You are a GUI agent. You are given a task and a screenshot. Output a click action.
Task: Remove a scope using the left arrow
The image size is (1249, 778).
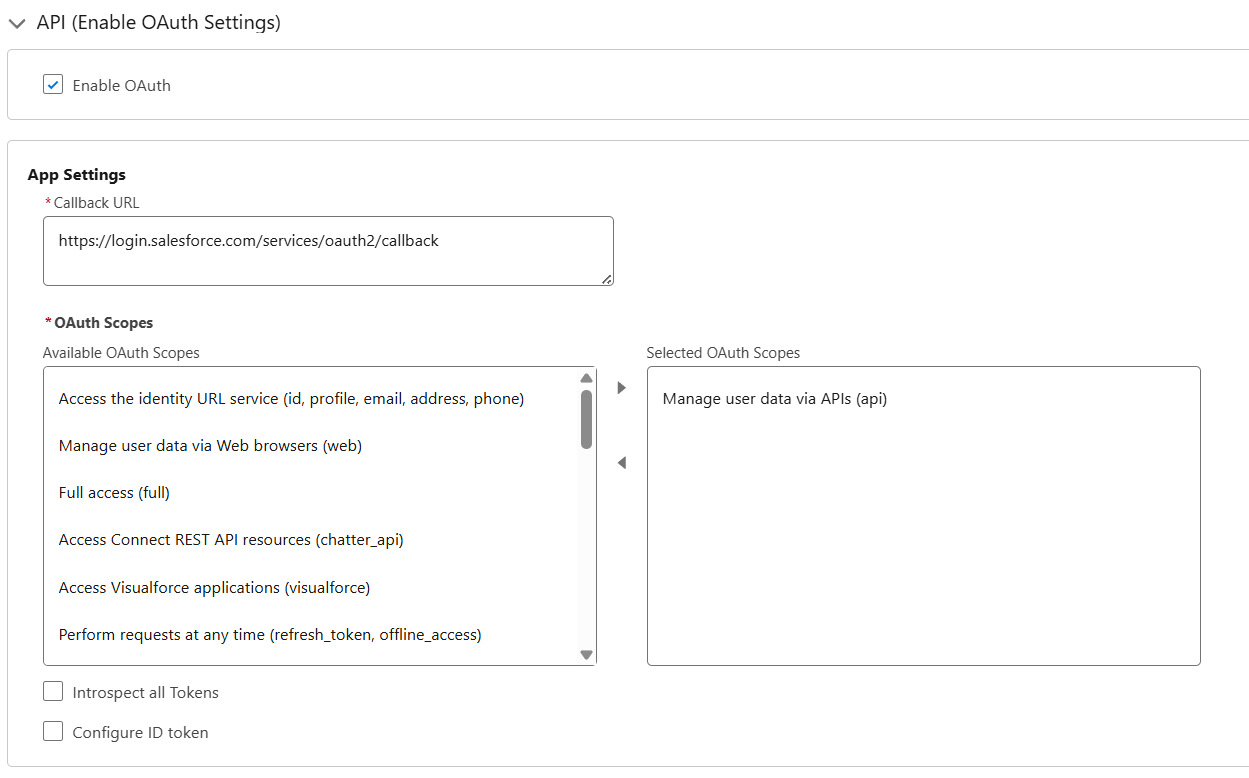coord(621,462)
